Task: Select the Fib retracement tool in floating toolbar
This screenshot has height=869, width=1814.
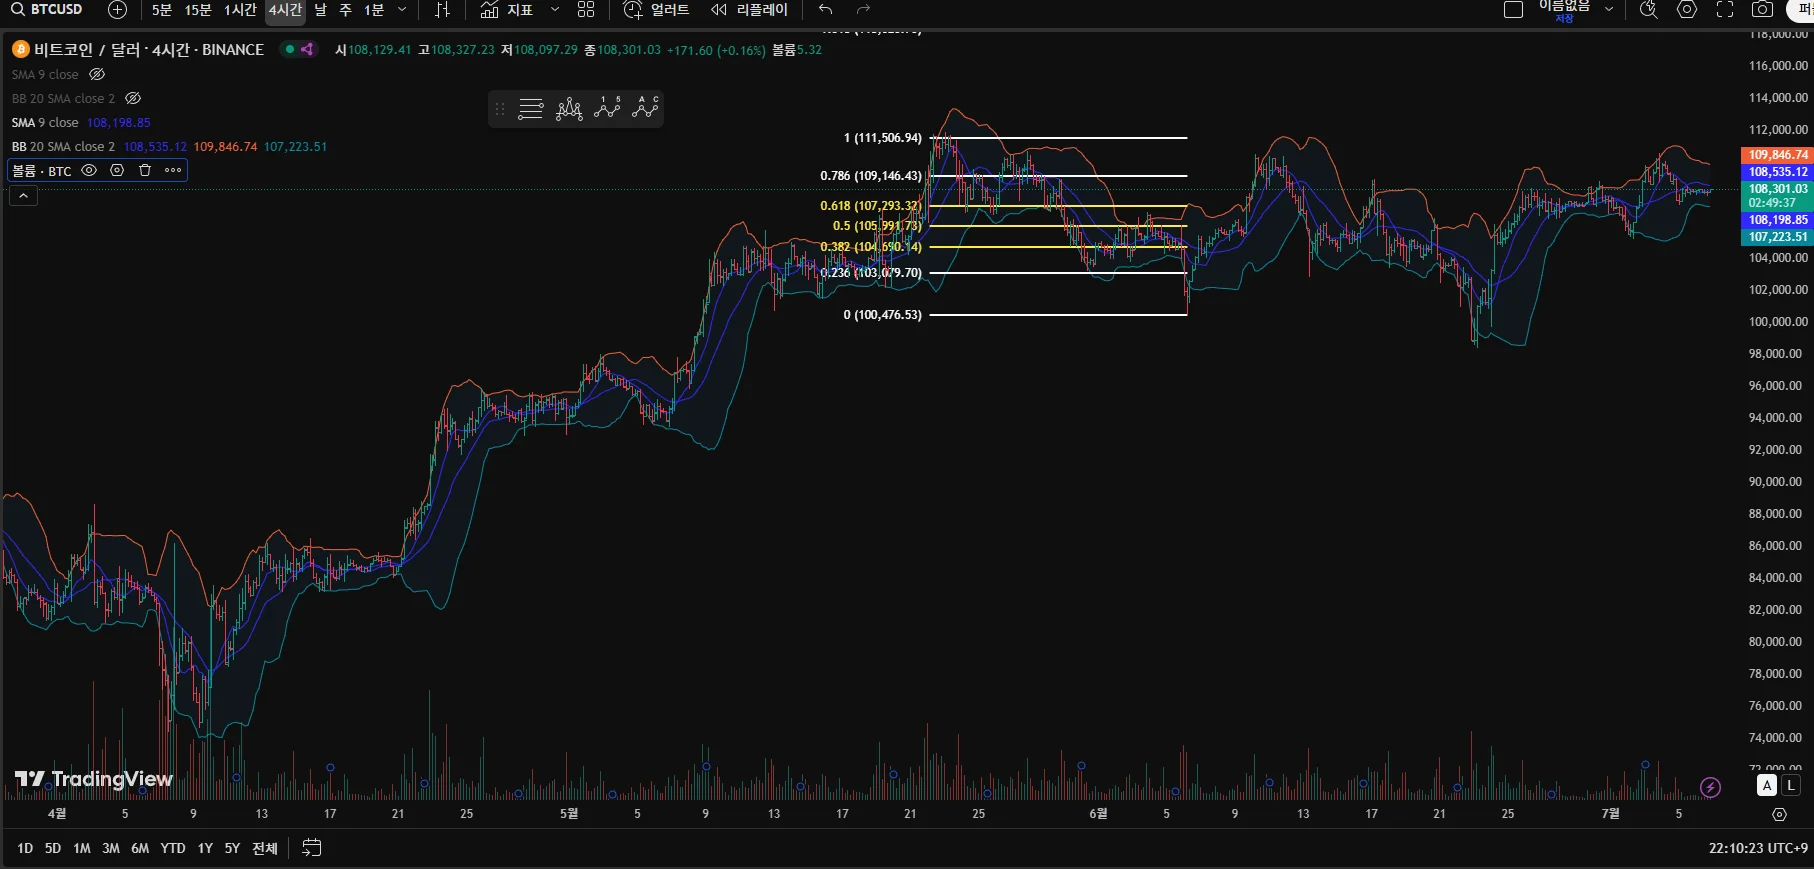Action: [x=531, y=109]
